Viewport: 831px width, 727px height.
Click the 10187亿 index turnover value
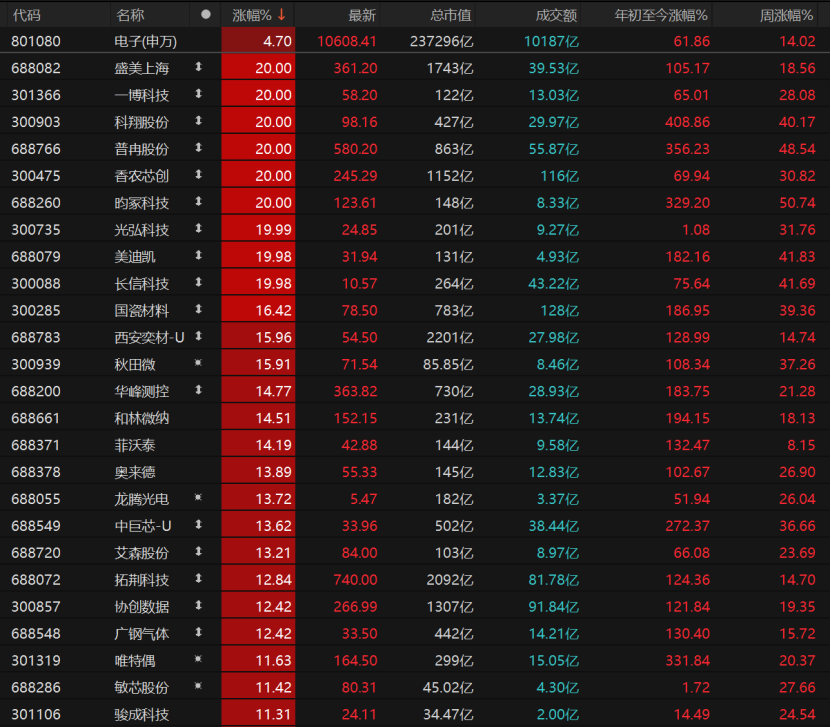[x=552, y=41]
